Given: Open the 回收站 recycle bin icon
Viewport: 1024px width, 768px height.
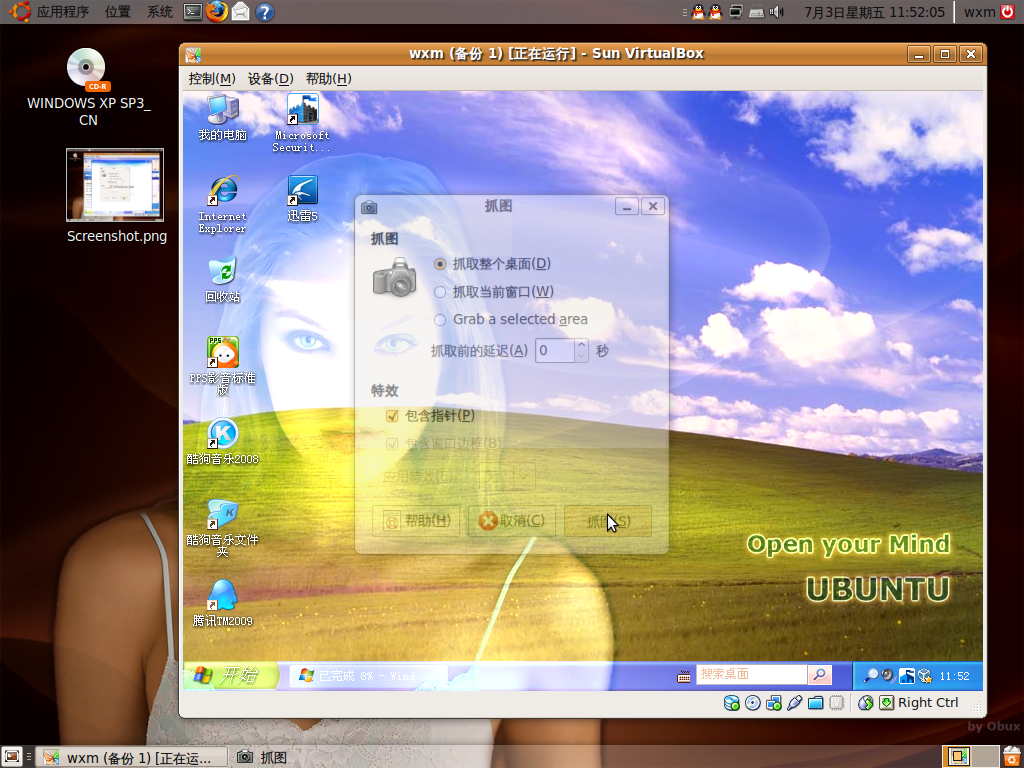Looking at the screenshot, I should click(x=223, y=272).
